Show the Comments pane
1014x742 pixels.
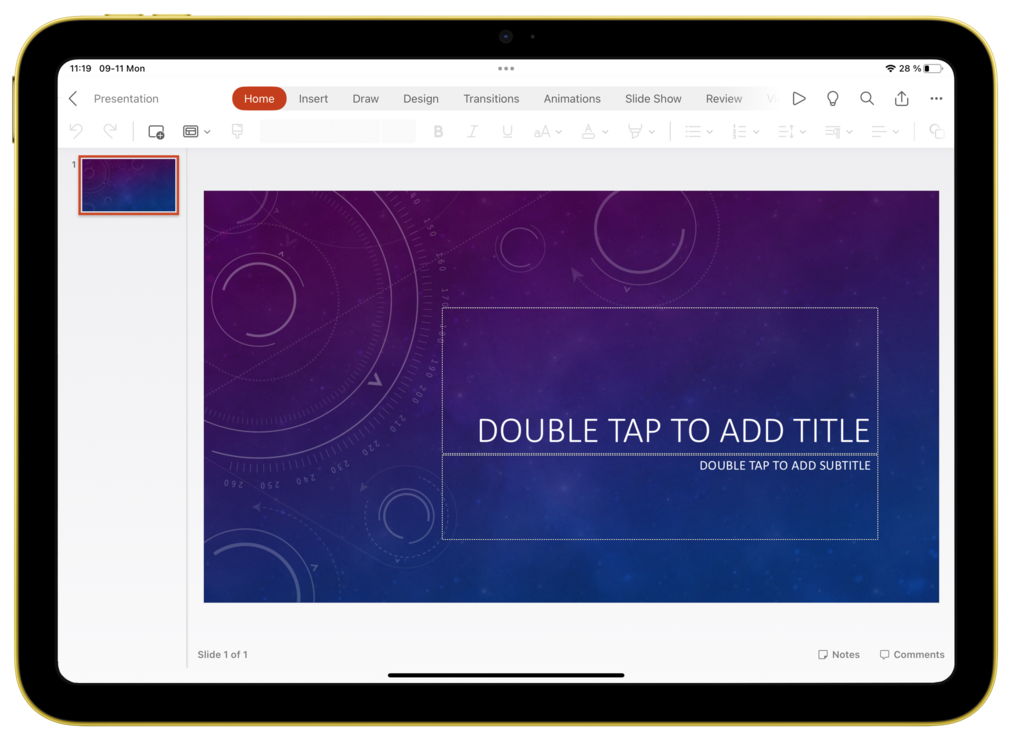(911, 655)
